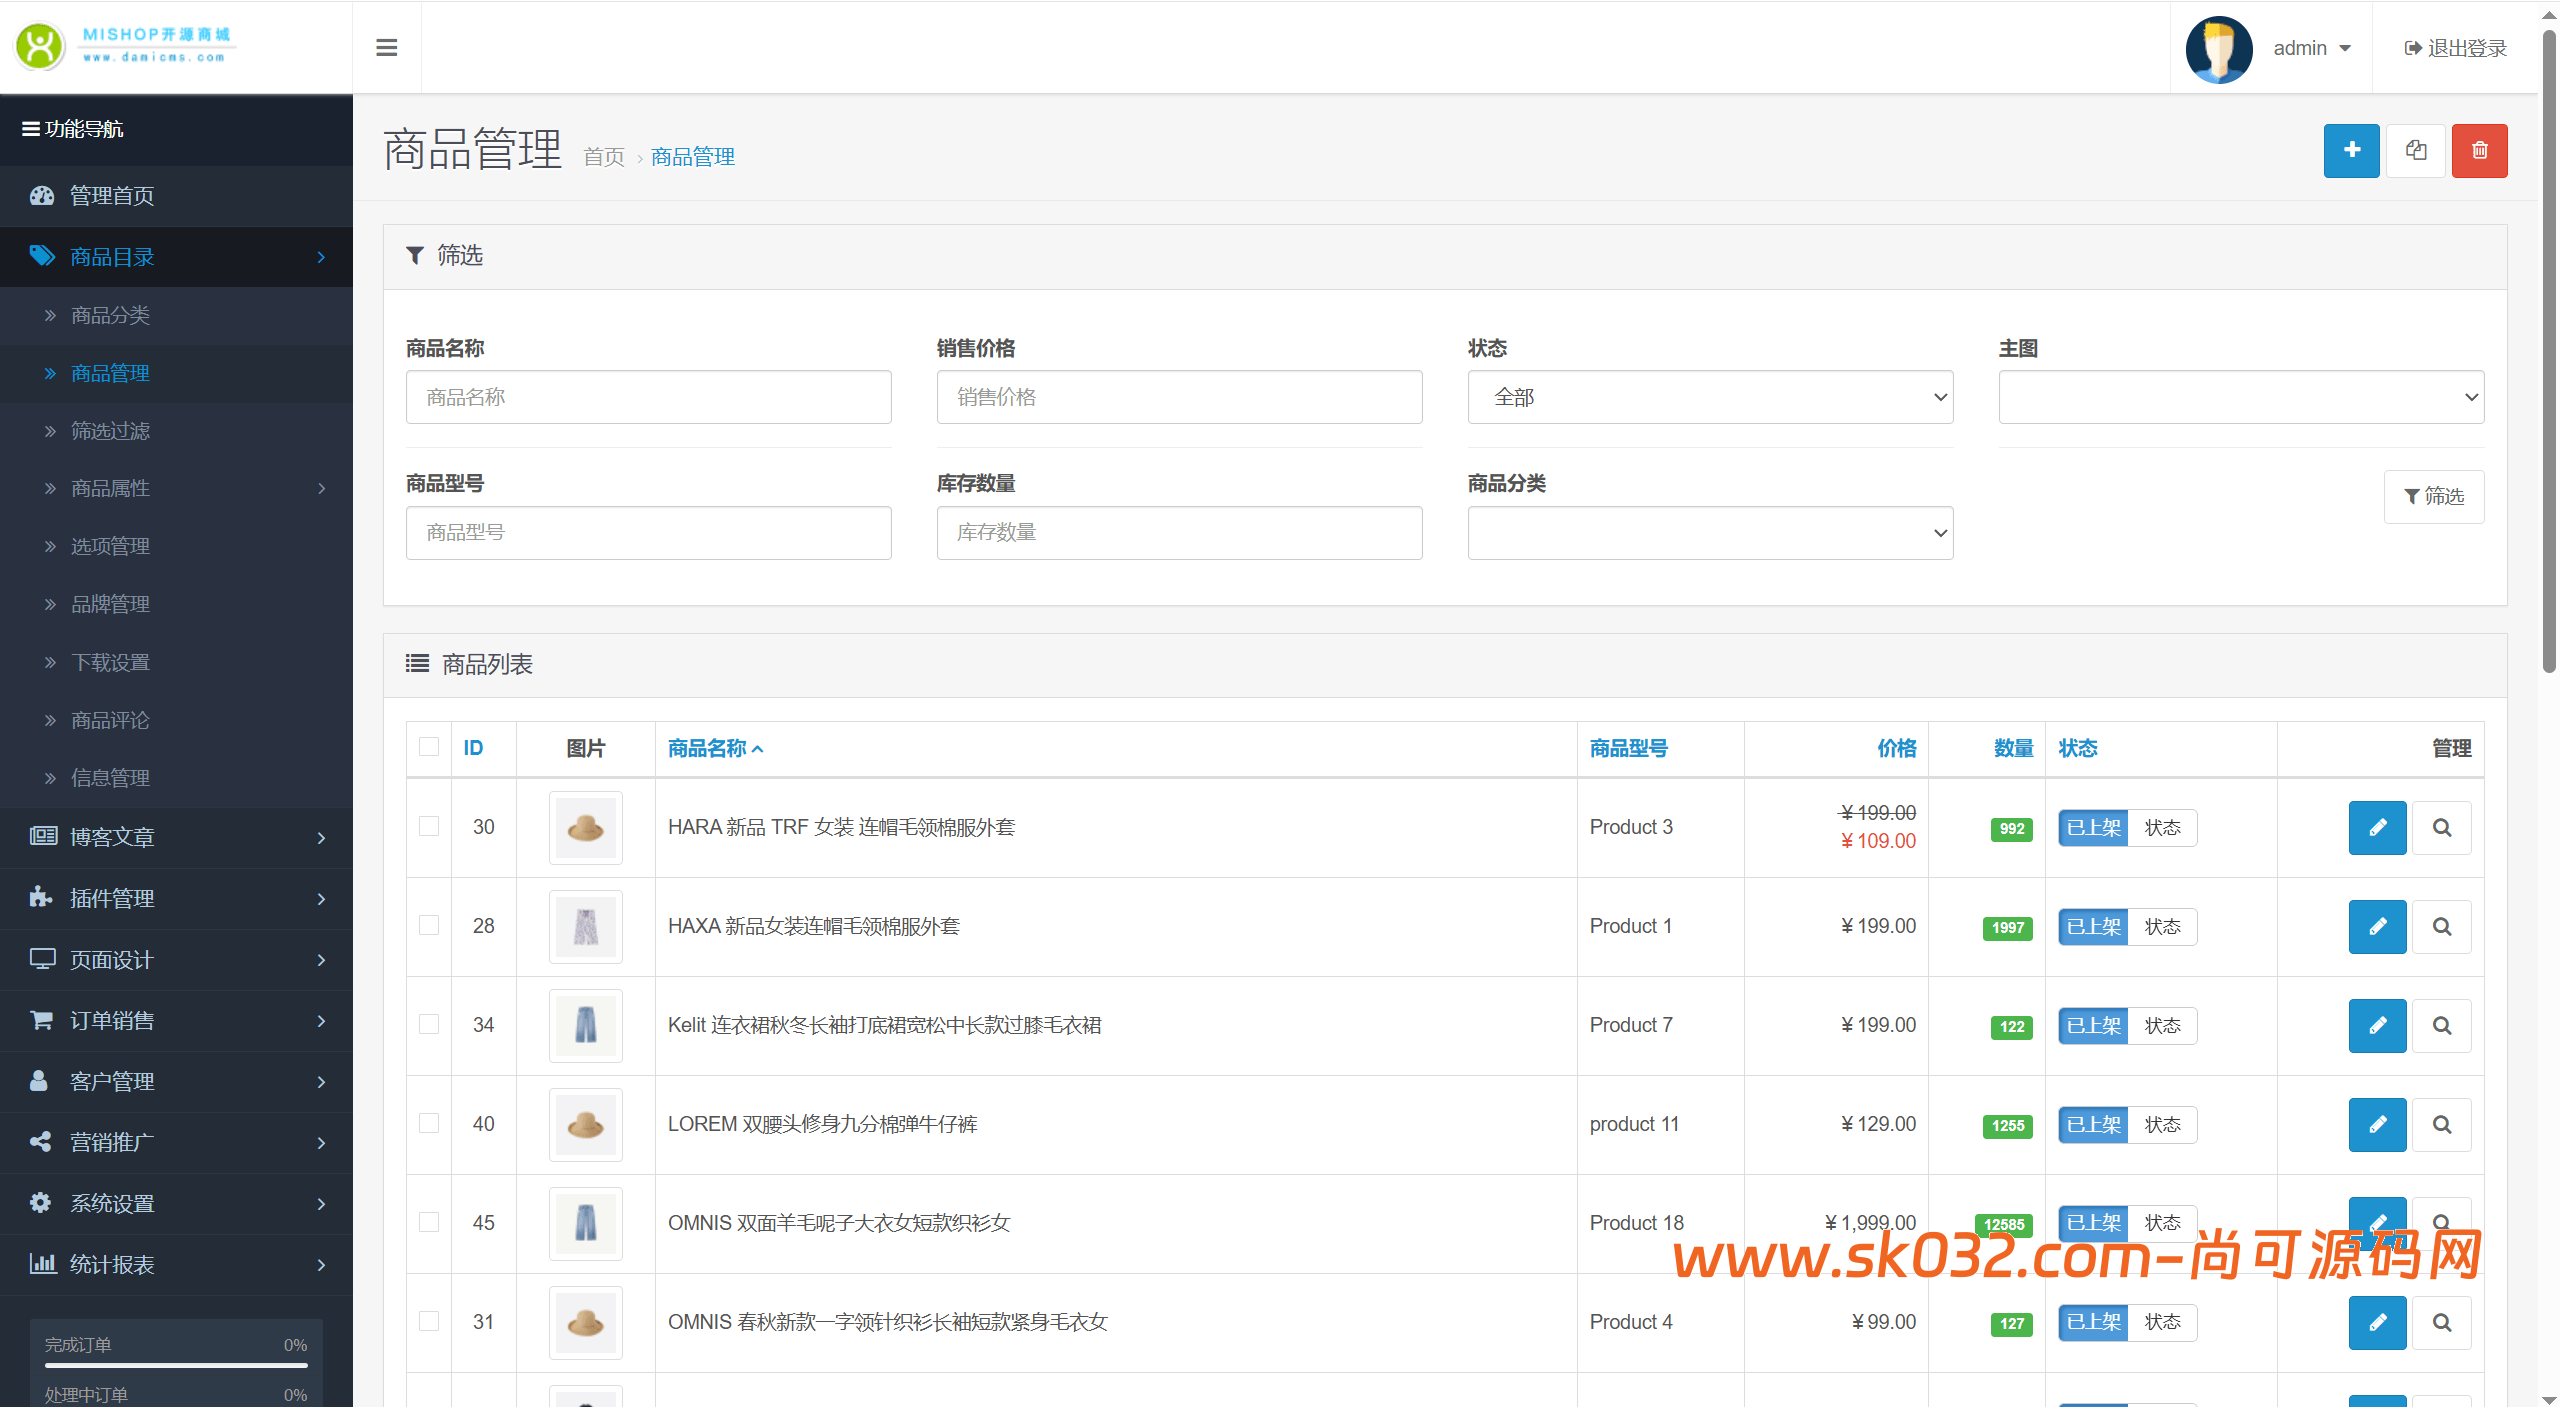The image size is (2560, 1407).
Task: Click the edit pencil icon for Product 18
Action: point(2377,1222)
